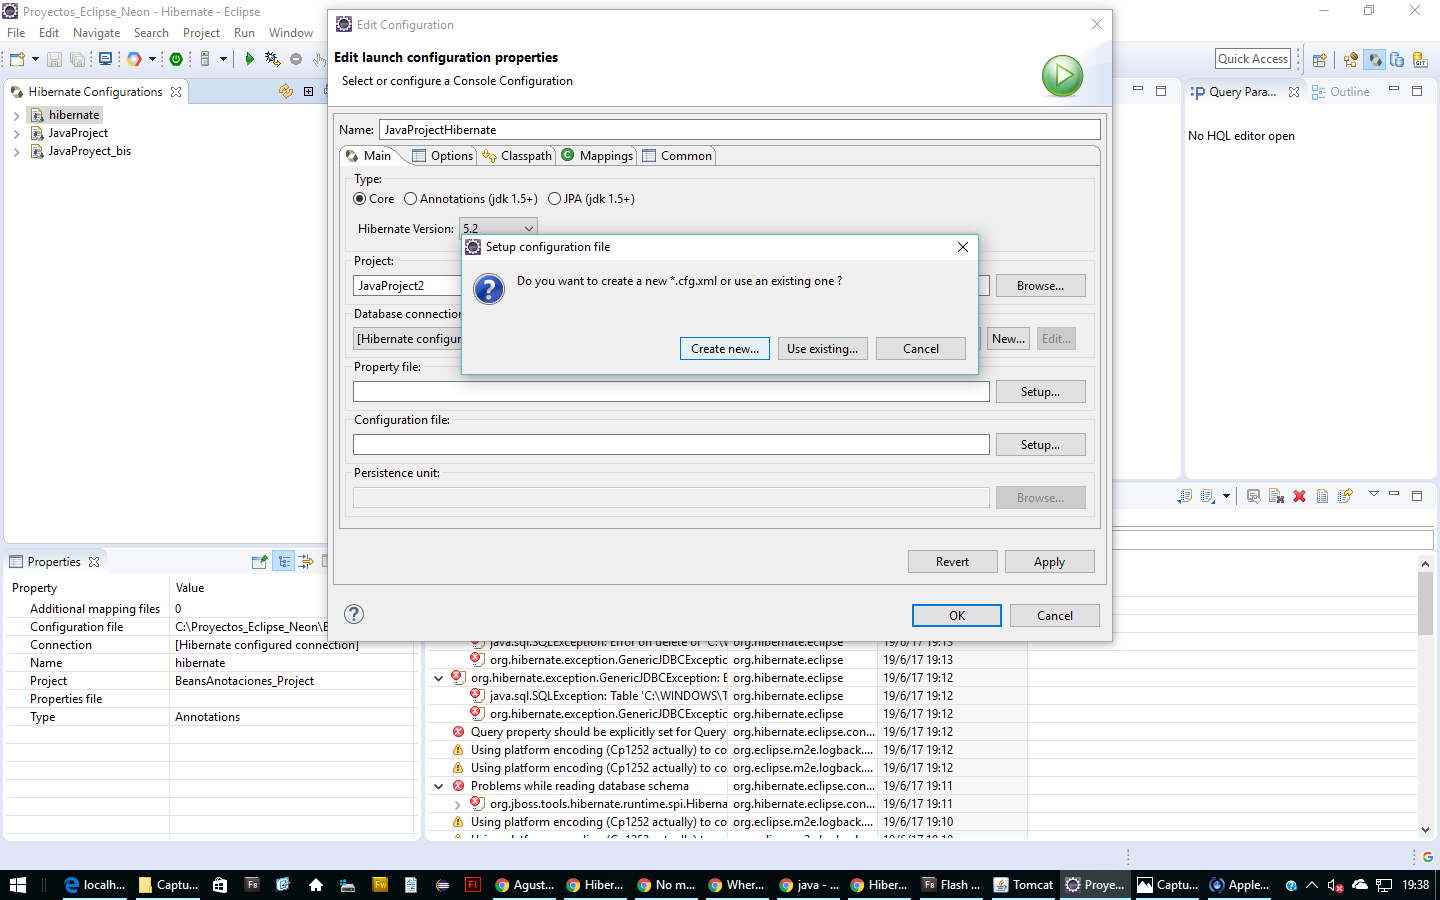Screen dimensions: 1440x900
Task: Click Setup... next to Configuration file
Action: click(x=1041, y=445)
